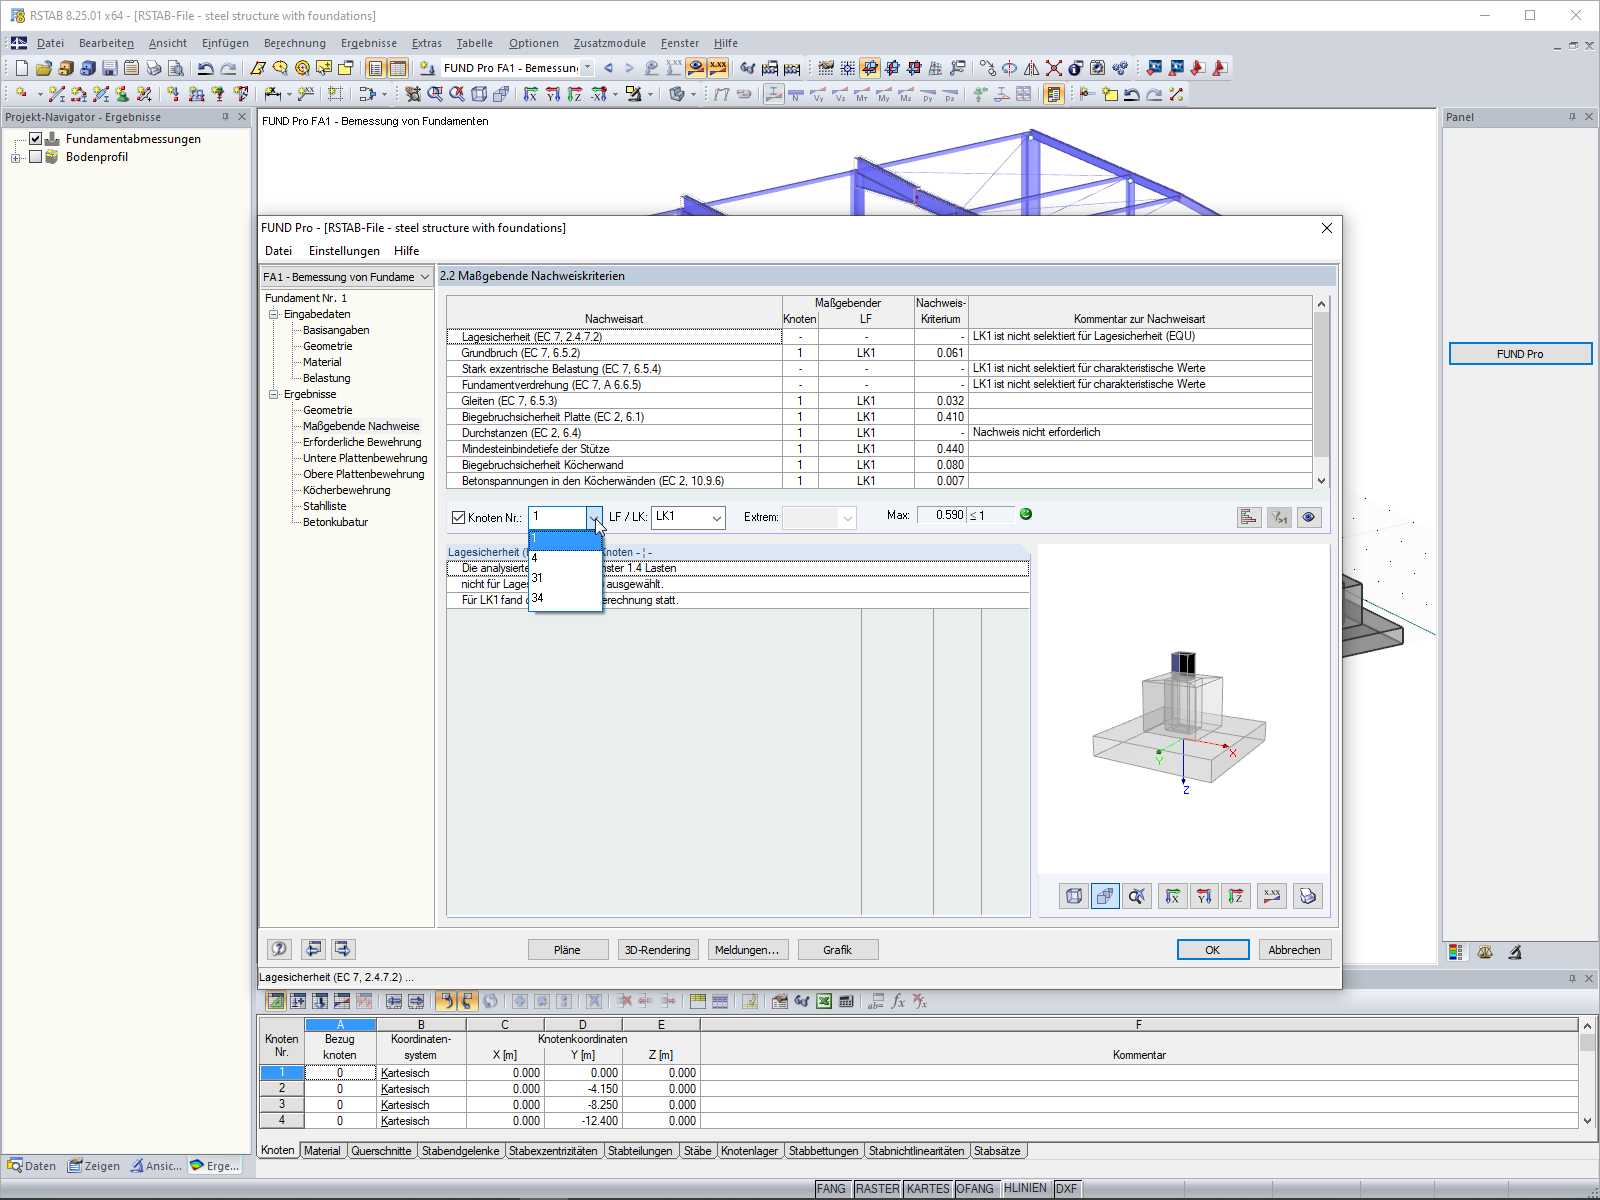
Task: Open Meldungen… messages button
Action: (x=747, y=950)
